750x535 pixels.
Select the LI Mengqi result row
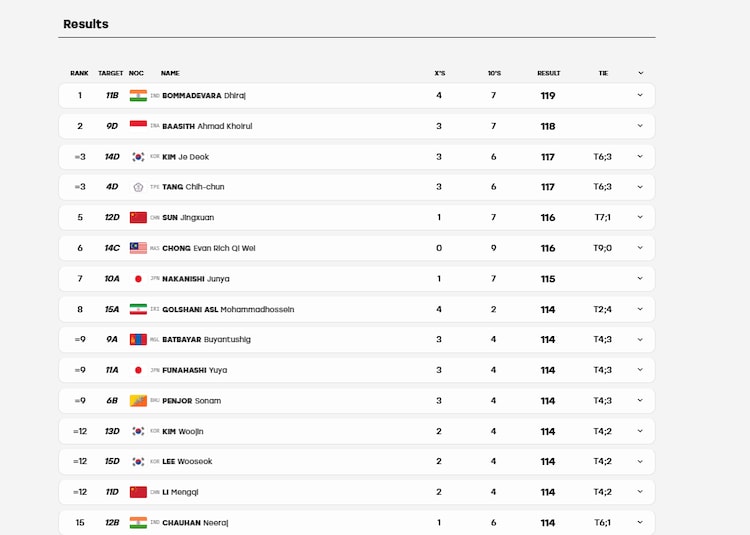[x=357, y=492]
